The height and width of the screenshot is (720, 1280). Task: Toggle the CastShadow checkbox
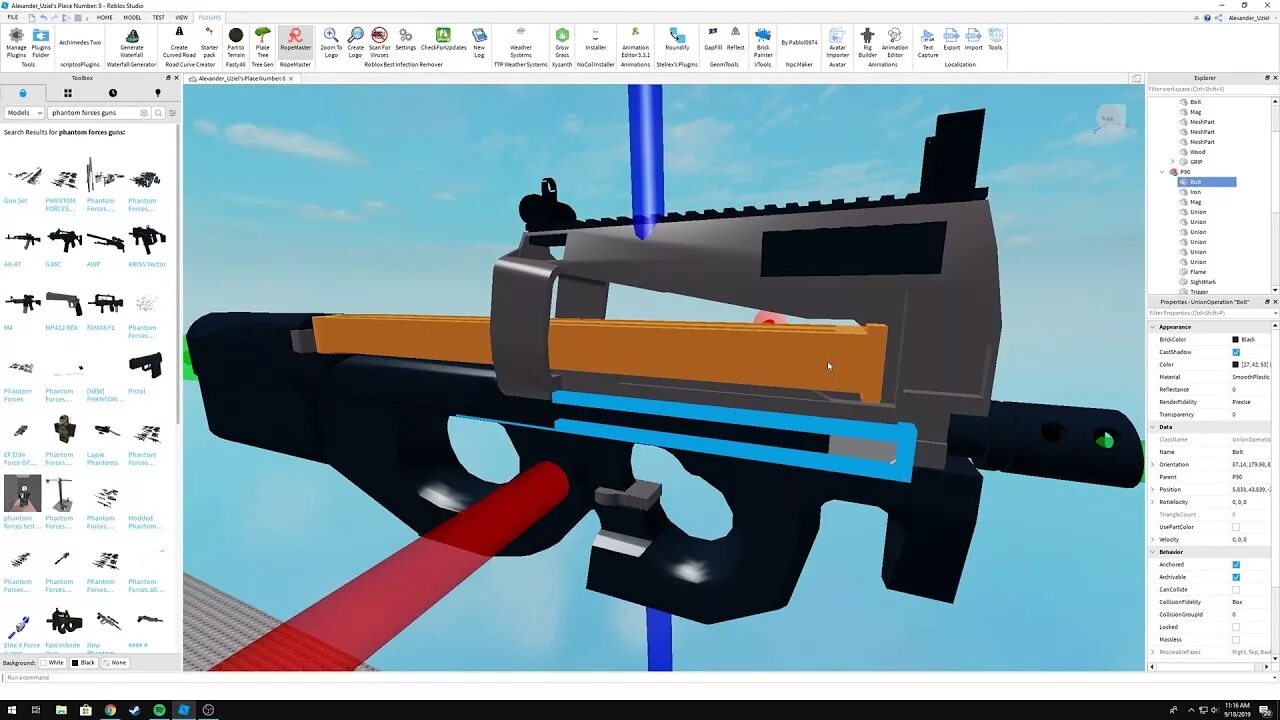click(1236, 352)
